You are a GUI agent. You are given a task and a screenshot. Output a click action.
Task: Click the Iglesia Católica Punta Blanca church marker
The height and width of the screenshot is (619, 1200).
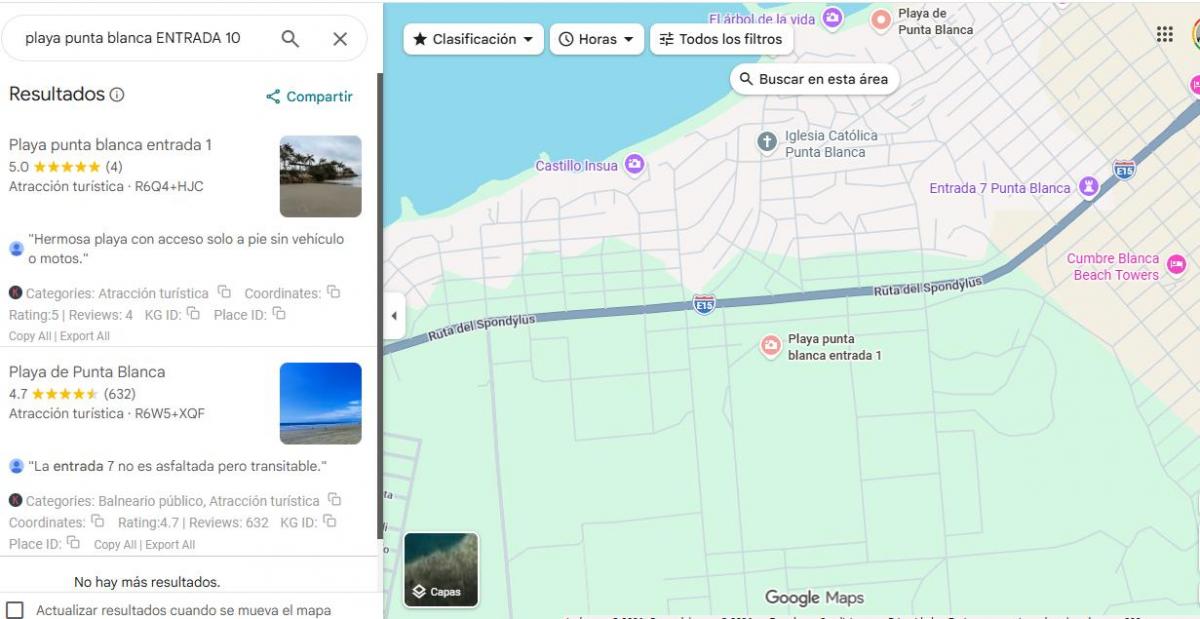point(767,142)
